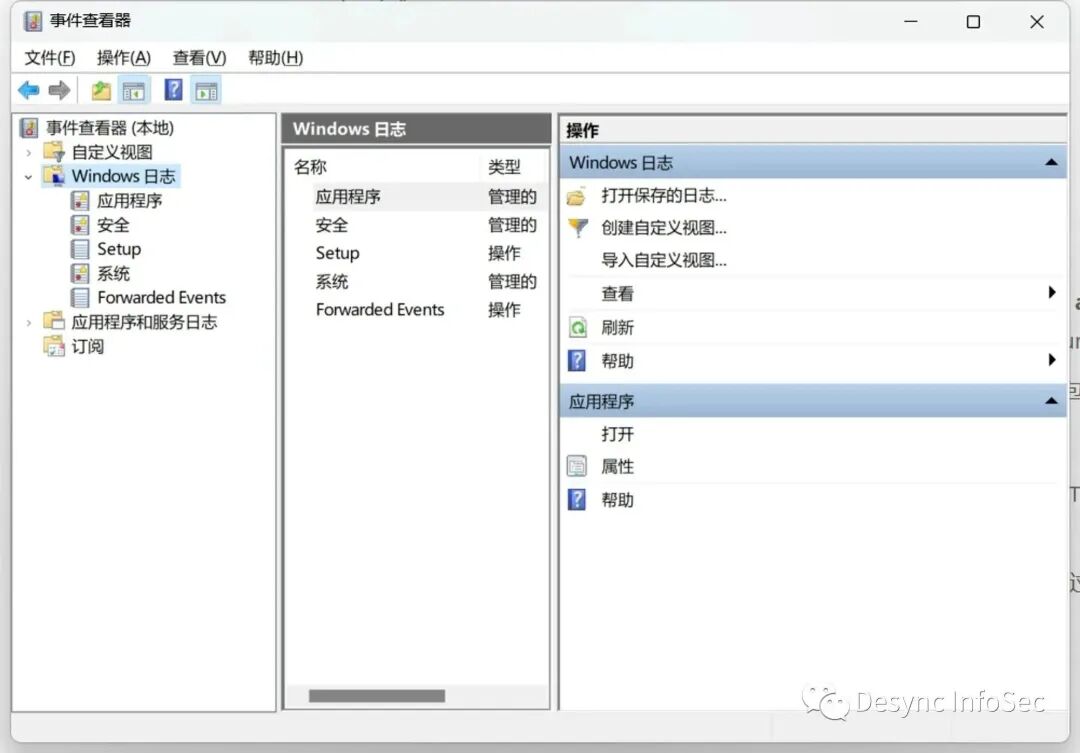The height and width of the screenshot is (753, 1080).
Task: Select 订阅 label in the console tree
Action: pyautogui.click(x=87, y=346)
